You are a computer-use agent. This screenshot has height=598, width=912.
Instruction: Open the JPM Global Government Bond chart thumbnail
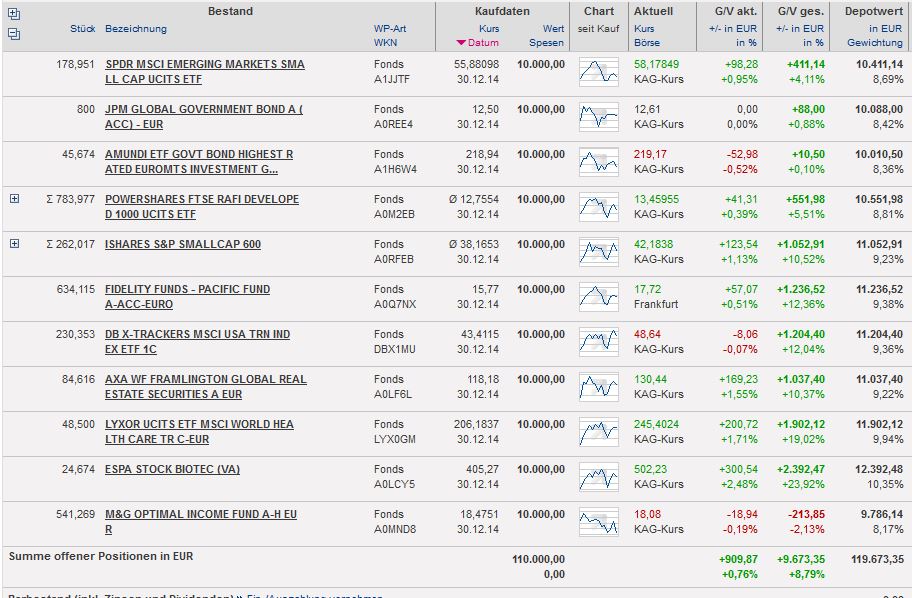pos(598,117)
